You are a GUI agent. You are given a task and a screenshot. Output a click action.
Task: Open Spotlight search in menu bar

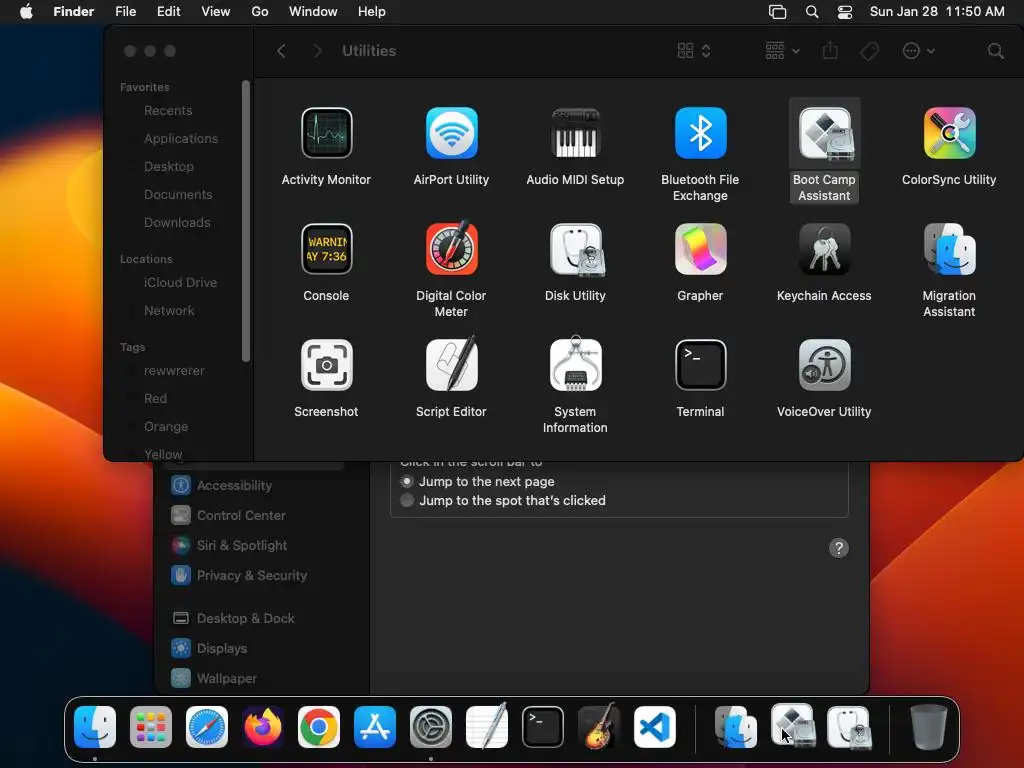812,12
